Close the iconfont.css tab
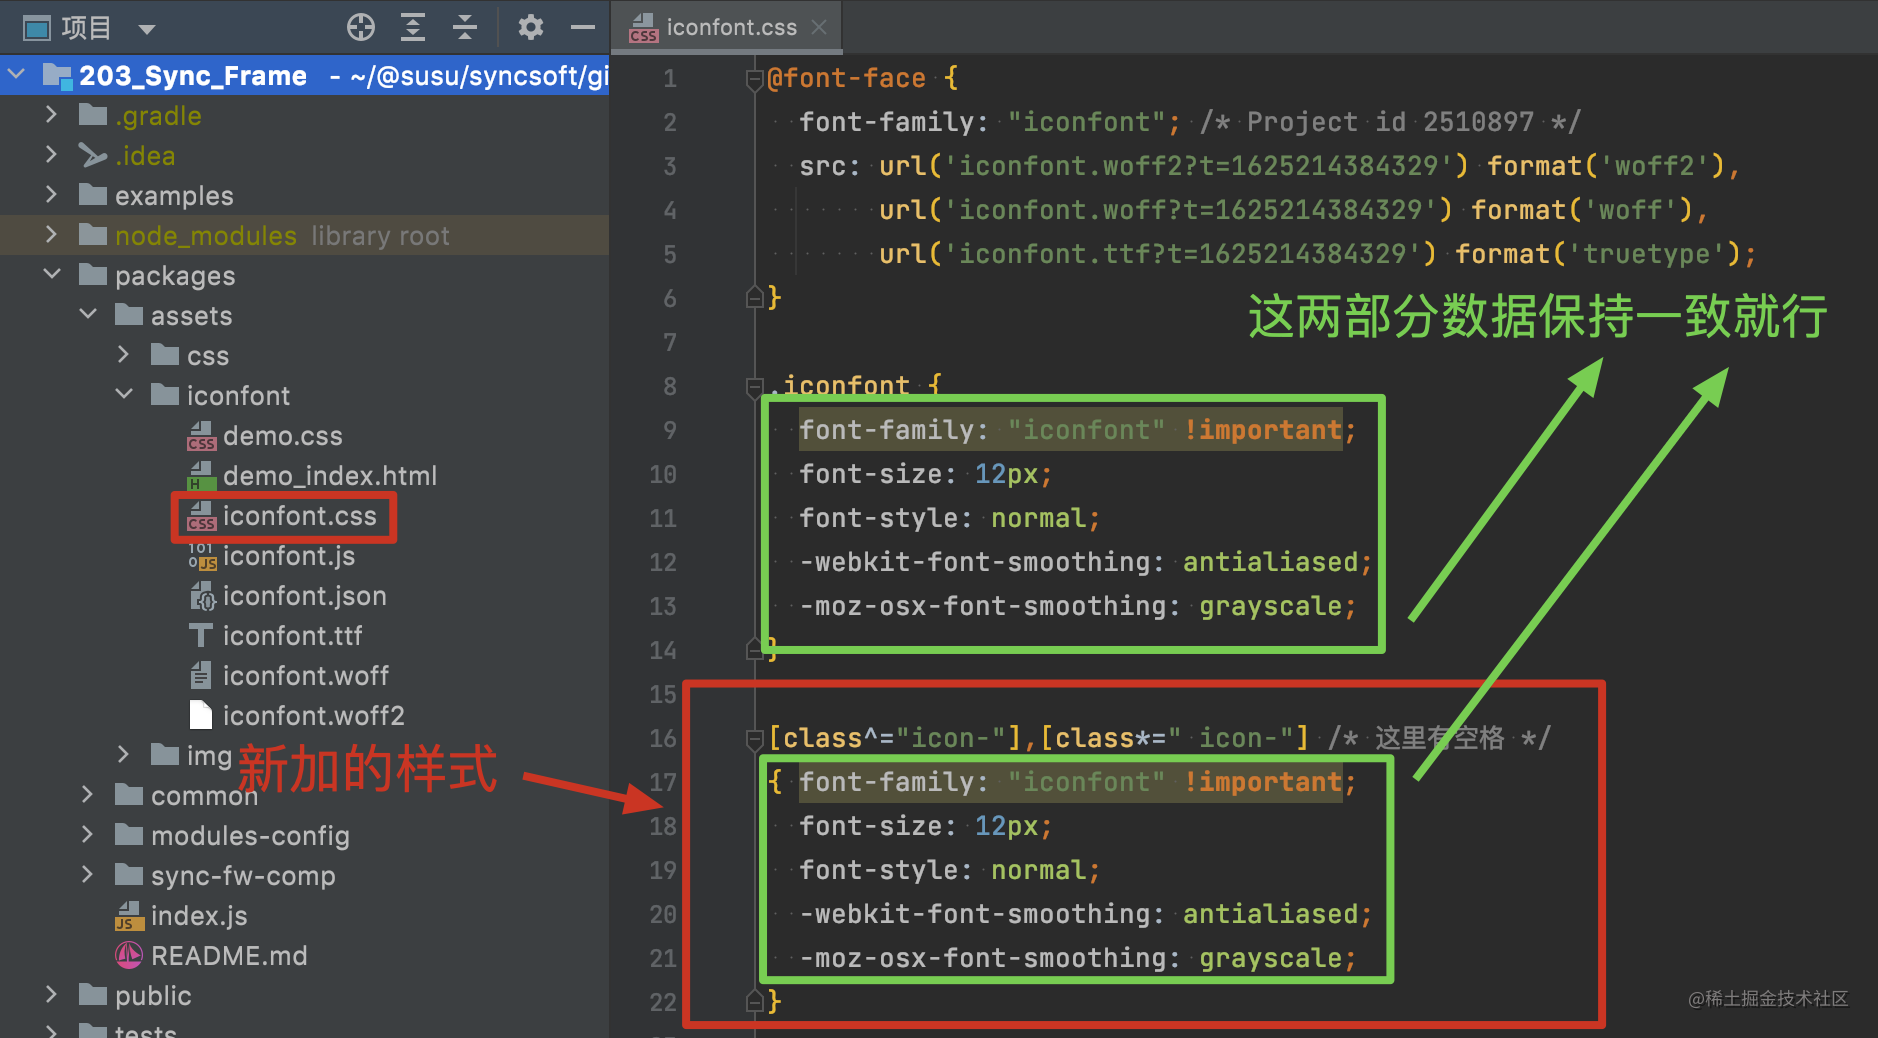 pyautogui.click(x=819, y=27)
